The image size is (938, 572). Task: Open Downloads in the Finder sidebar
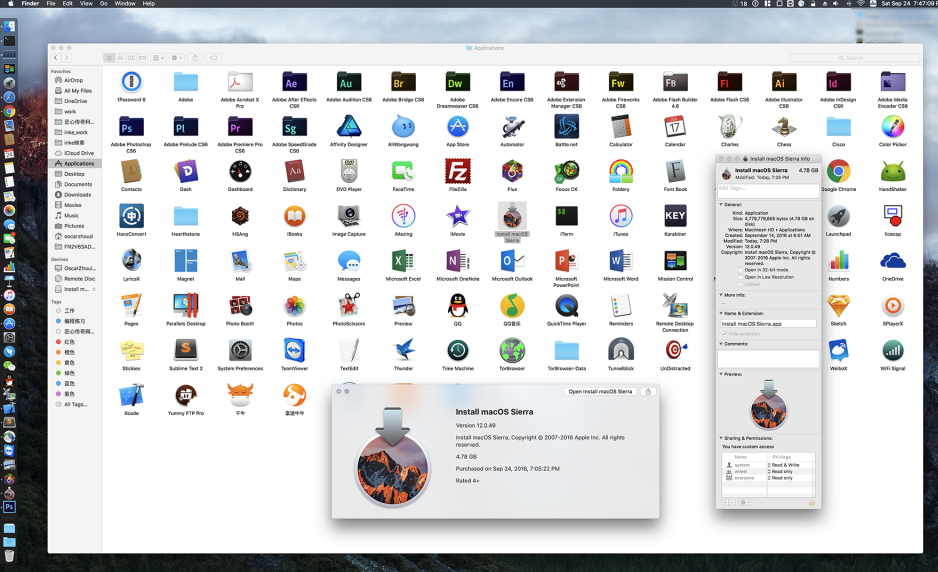tap(77, 195)
